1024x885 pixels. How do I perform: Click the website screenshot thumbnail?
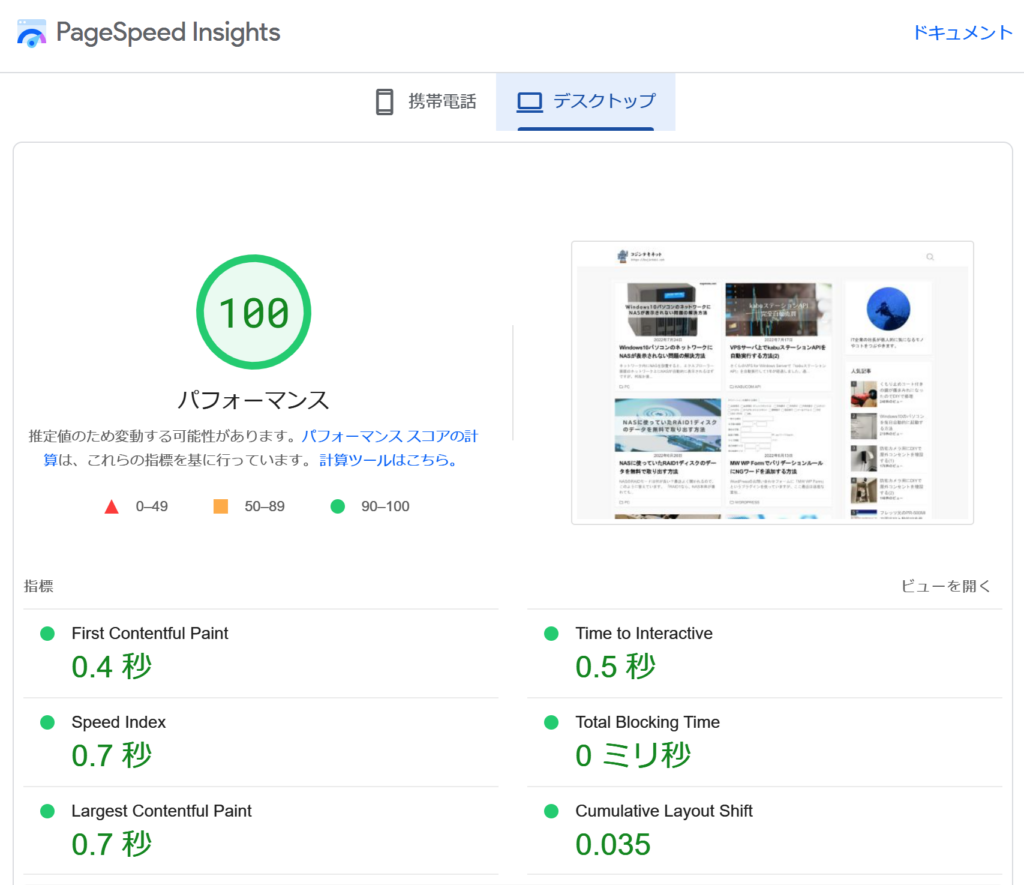point(773,383)
